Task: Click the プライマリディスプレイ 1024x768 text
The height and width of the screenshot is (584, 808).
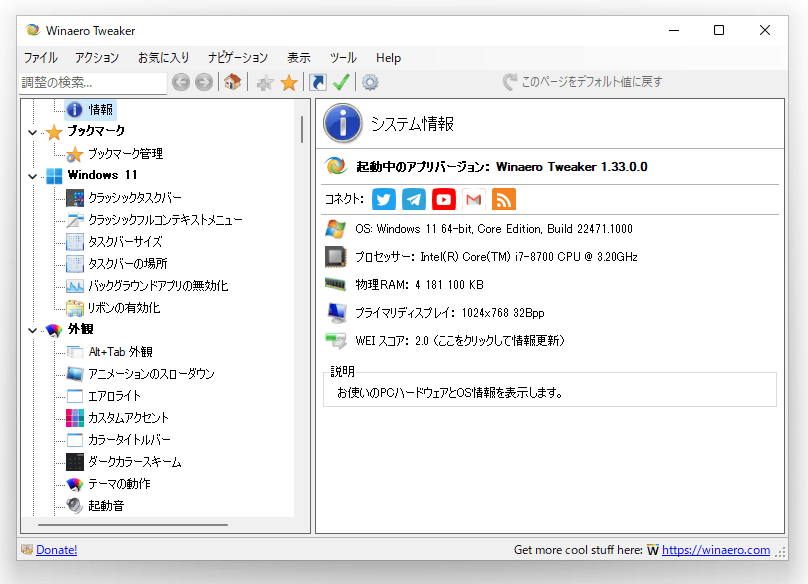Action: (449, 313)
